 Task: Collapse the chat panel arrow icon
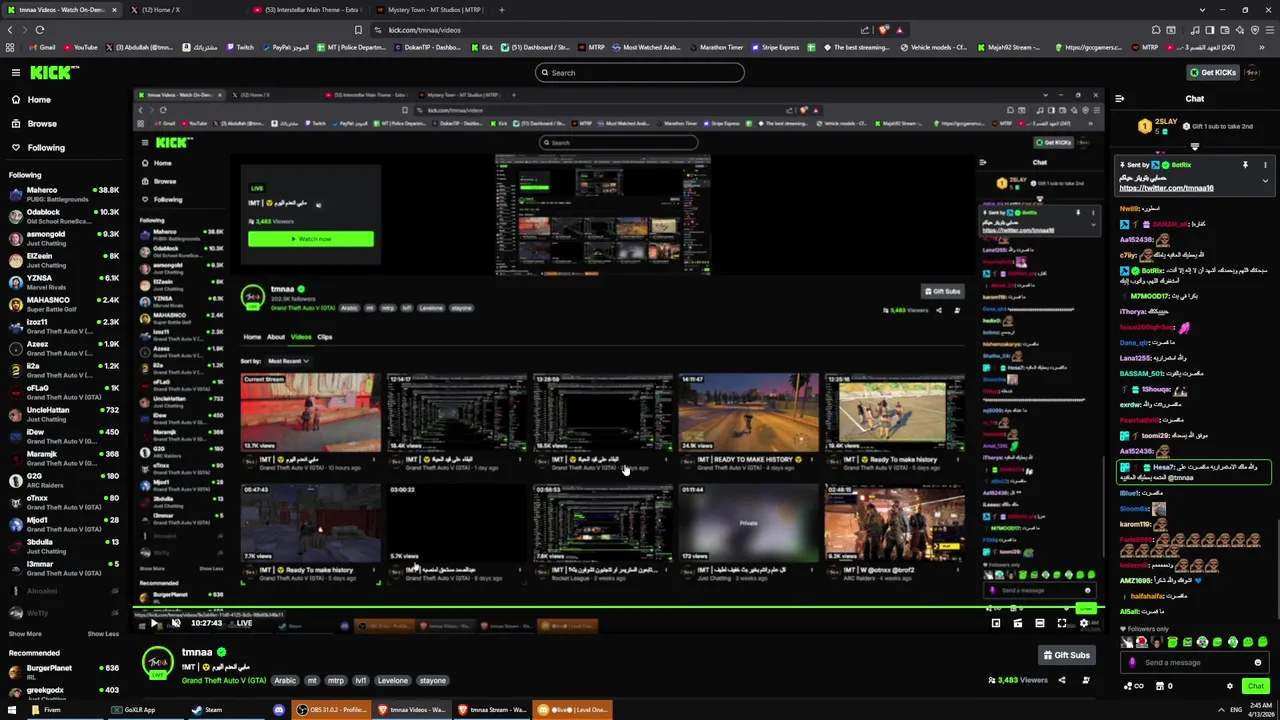tap(1119, 99)
